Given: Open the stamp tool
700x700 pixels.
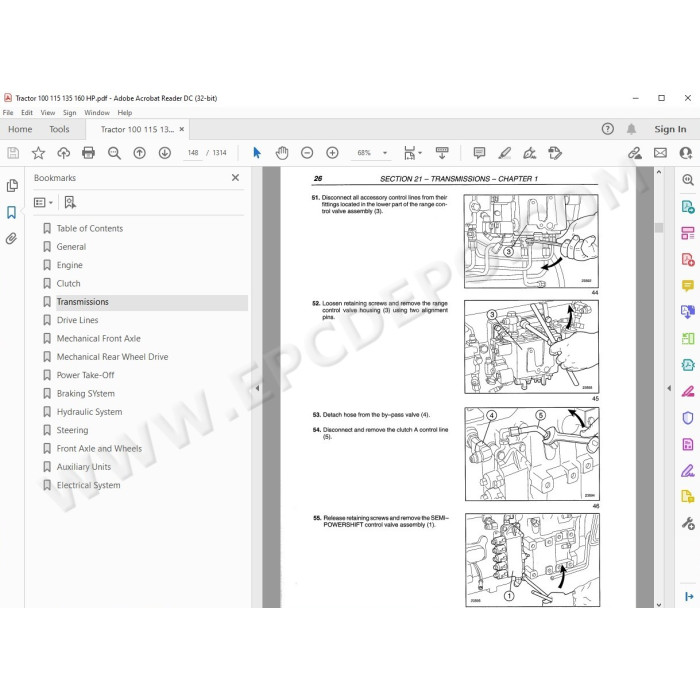Looking at the screenshot, I should (555, 153).
